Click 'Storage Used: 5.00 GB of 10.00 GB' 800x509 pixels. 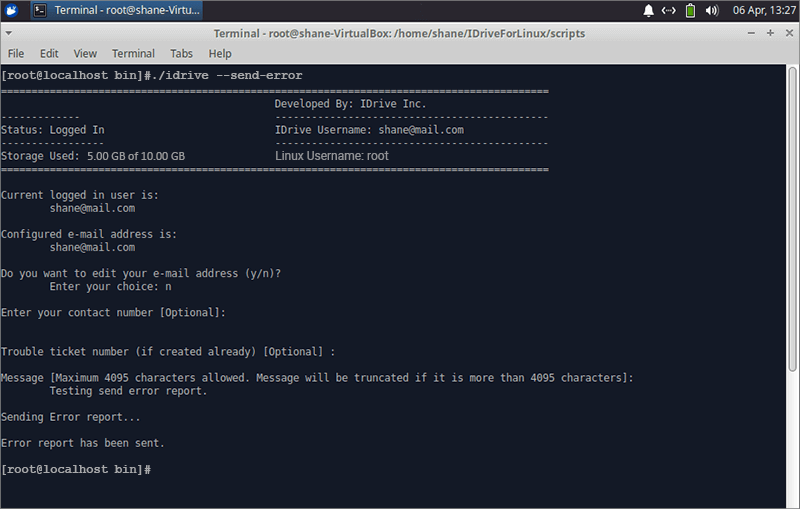tap(93, 156)
